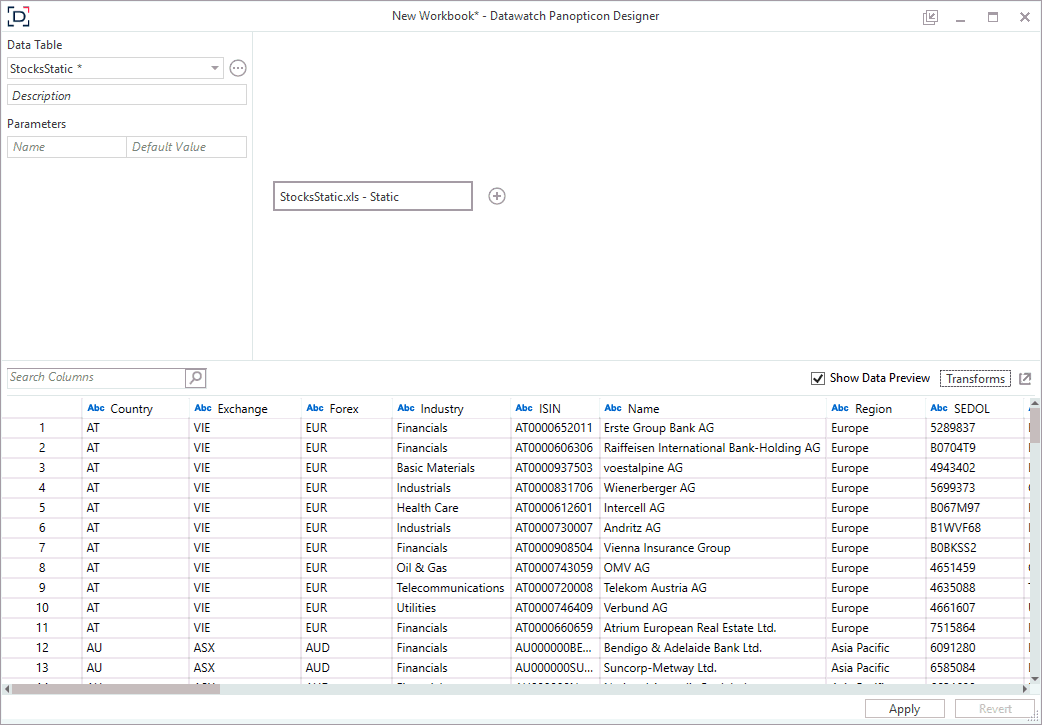Click the Abc type icon for Industry column

point(406,408)
